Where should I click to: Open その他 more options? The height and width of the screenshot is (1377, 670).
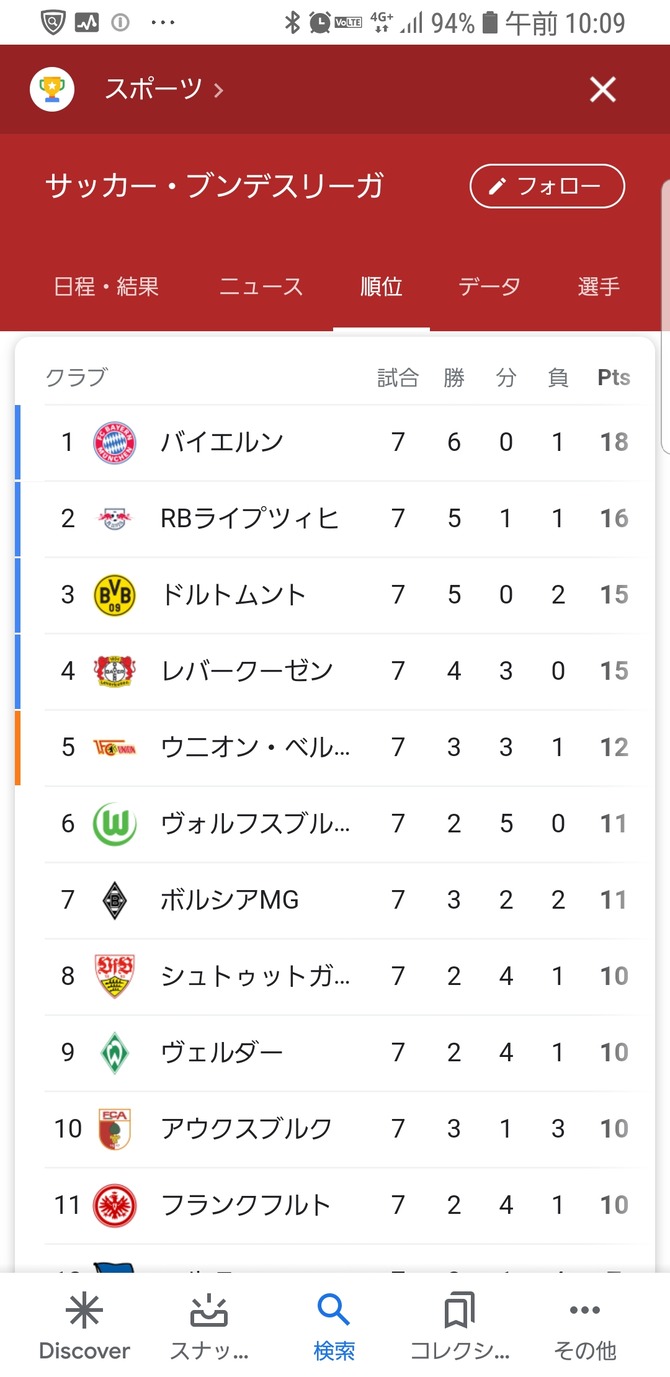pyautogui.click(x=584, y=1311)
